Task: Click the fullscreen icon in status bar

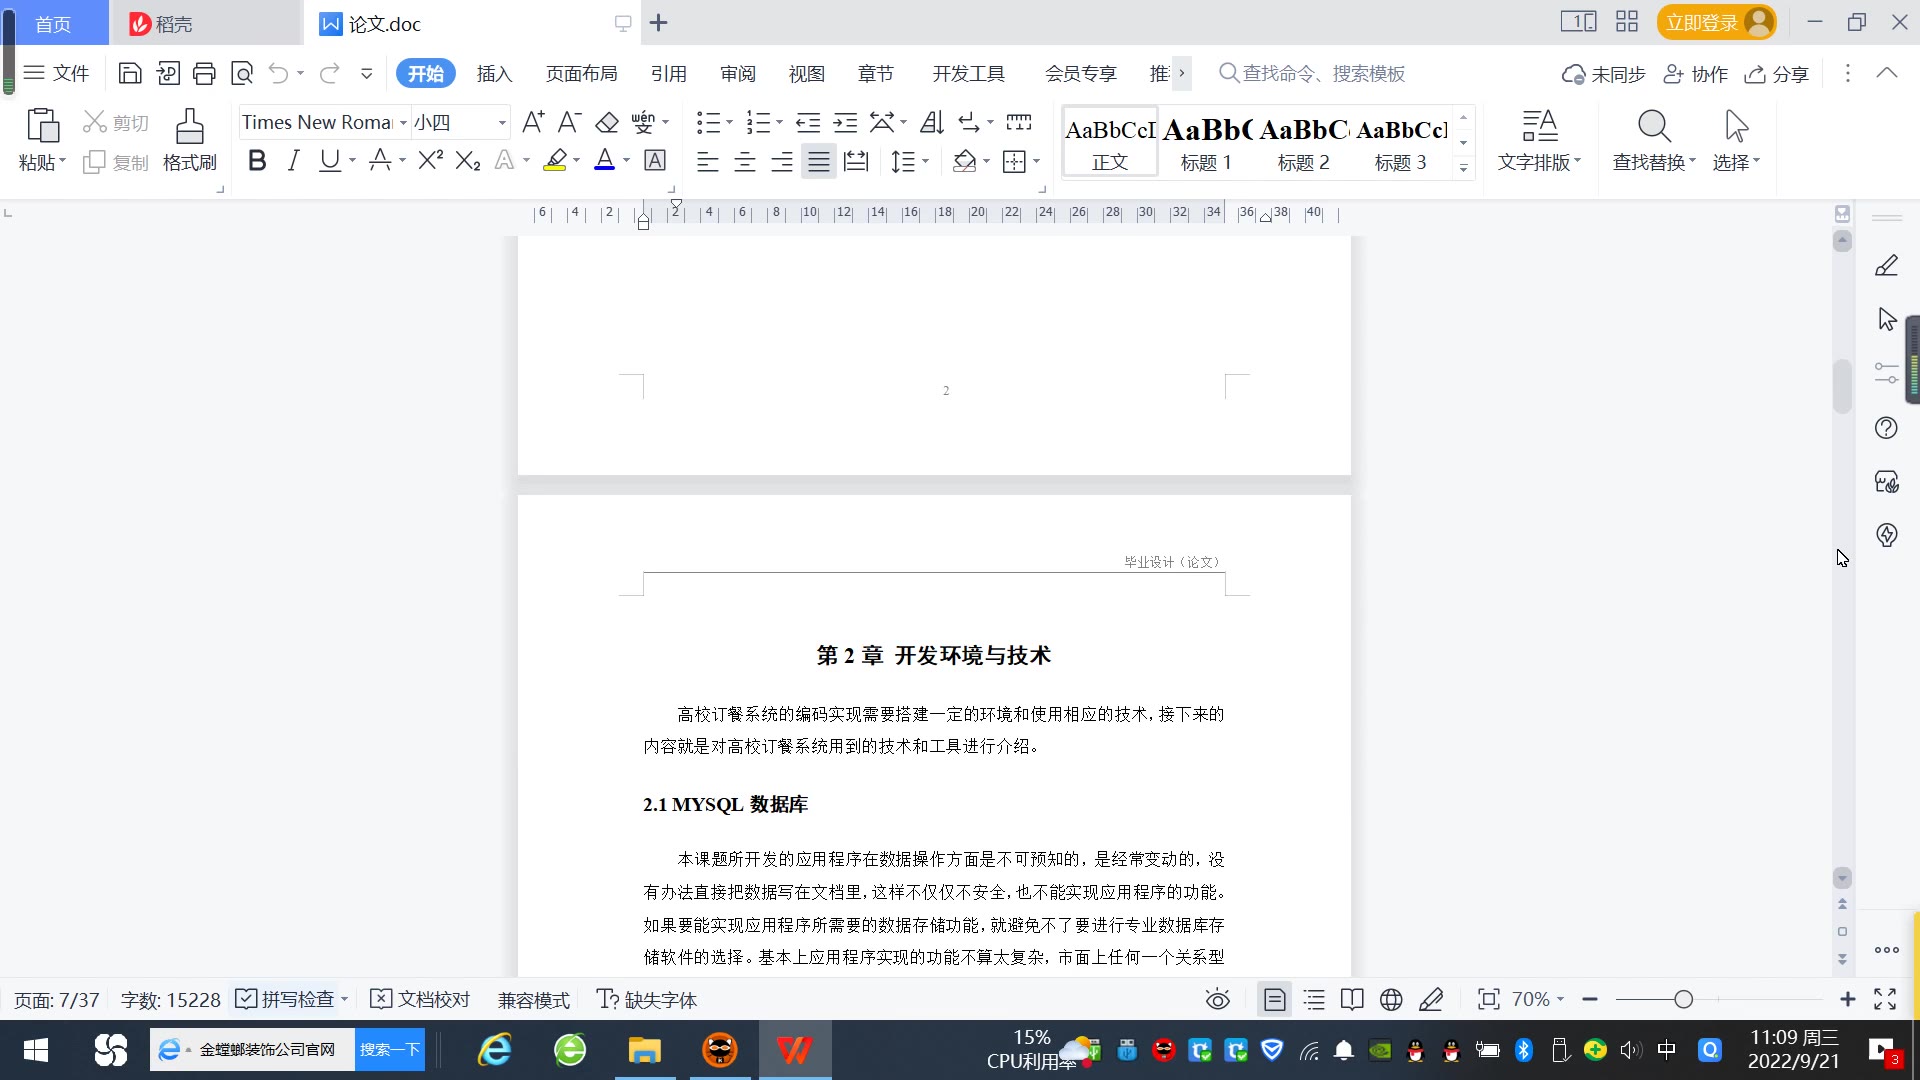Action: pos(1885,999)
